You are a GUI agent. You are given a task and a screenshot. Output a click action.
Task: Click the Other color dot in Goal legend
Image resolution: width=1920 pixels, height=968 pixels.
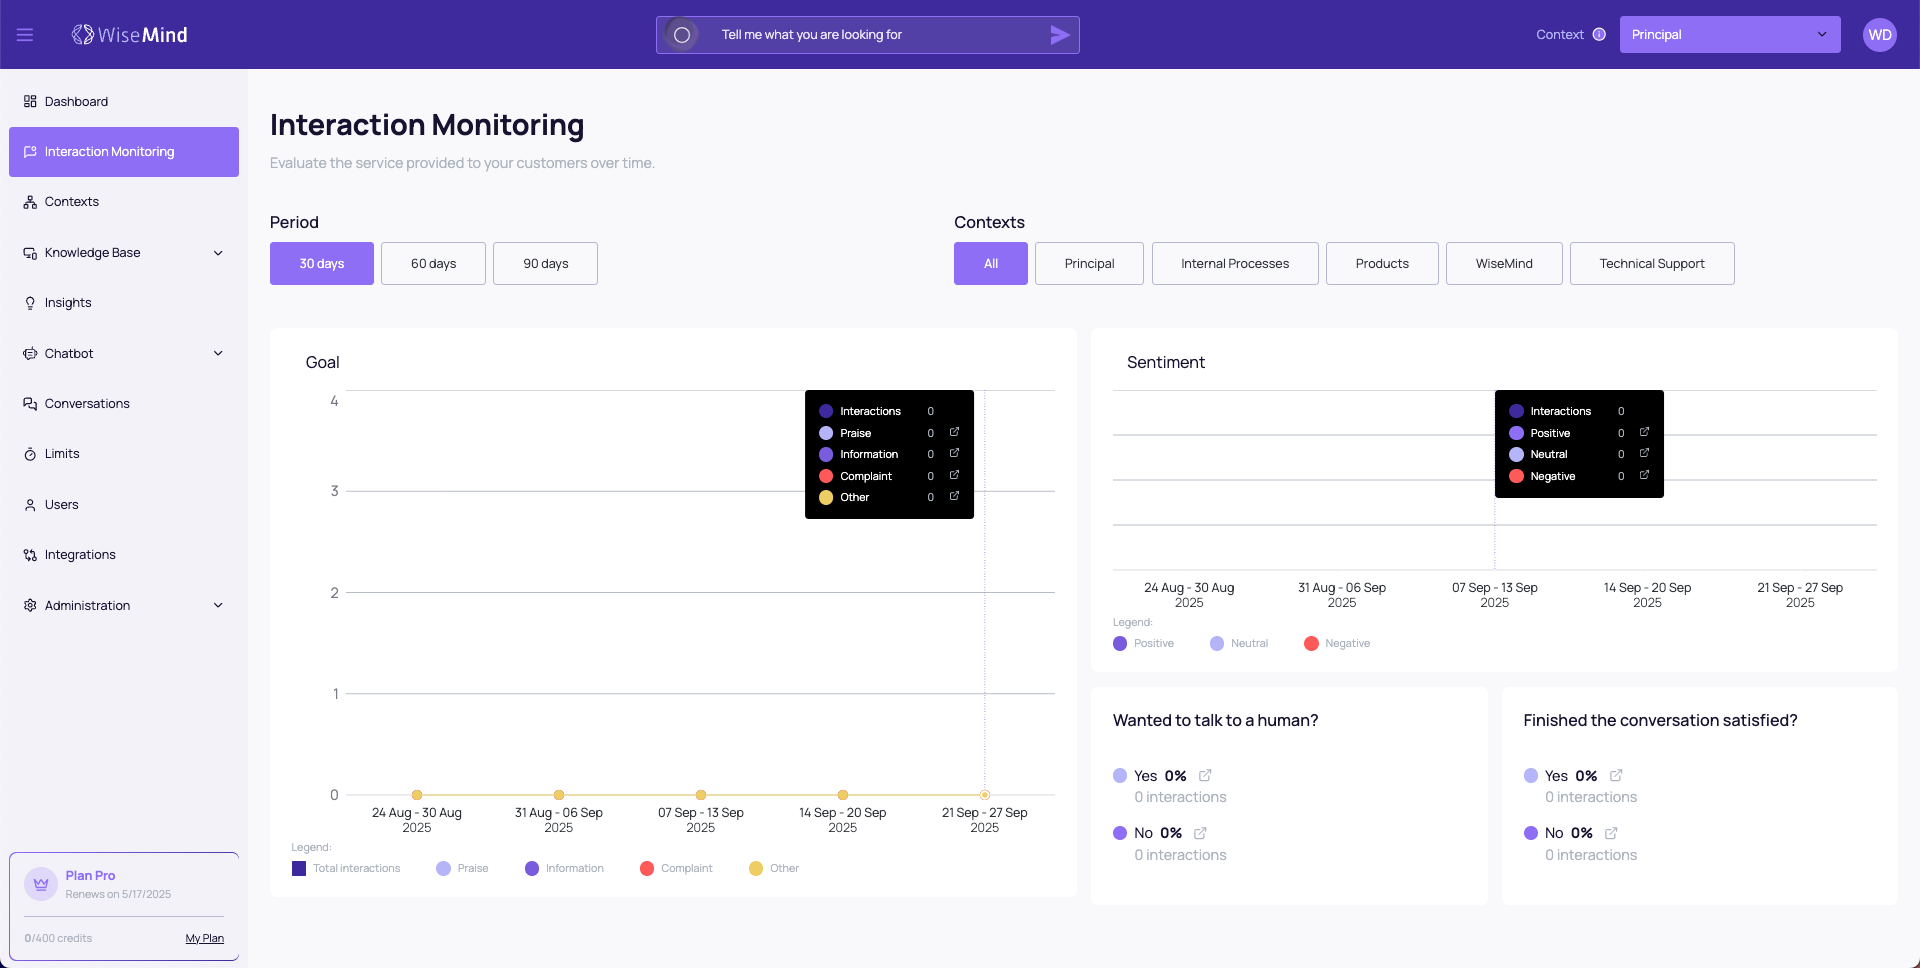coord(756,868)
